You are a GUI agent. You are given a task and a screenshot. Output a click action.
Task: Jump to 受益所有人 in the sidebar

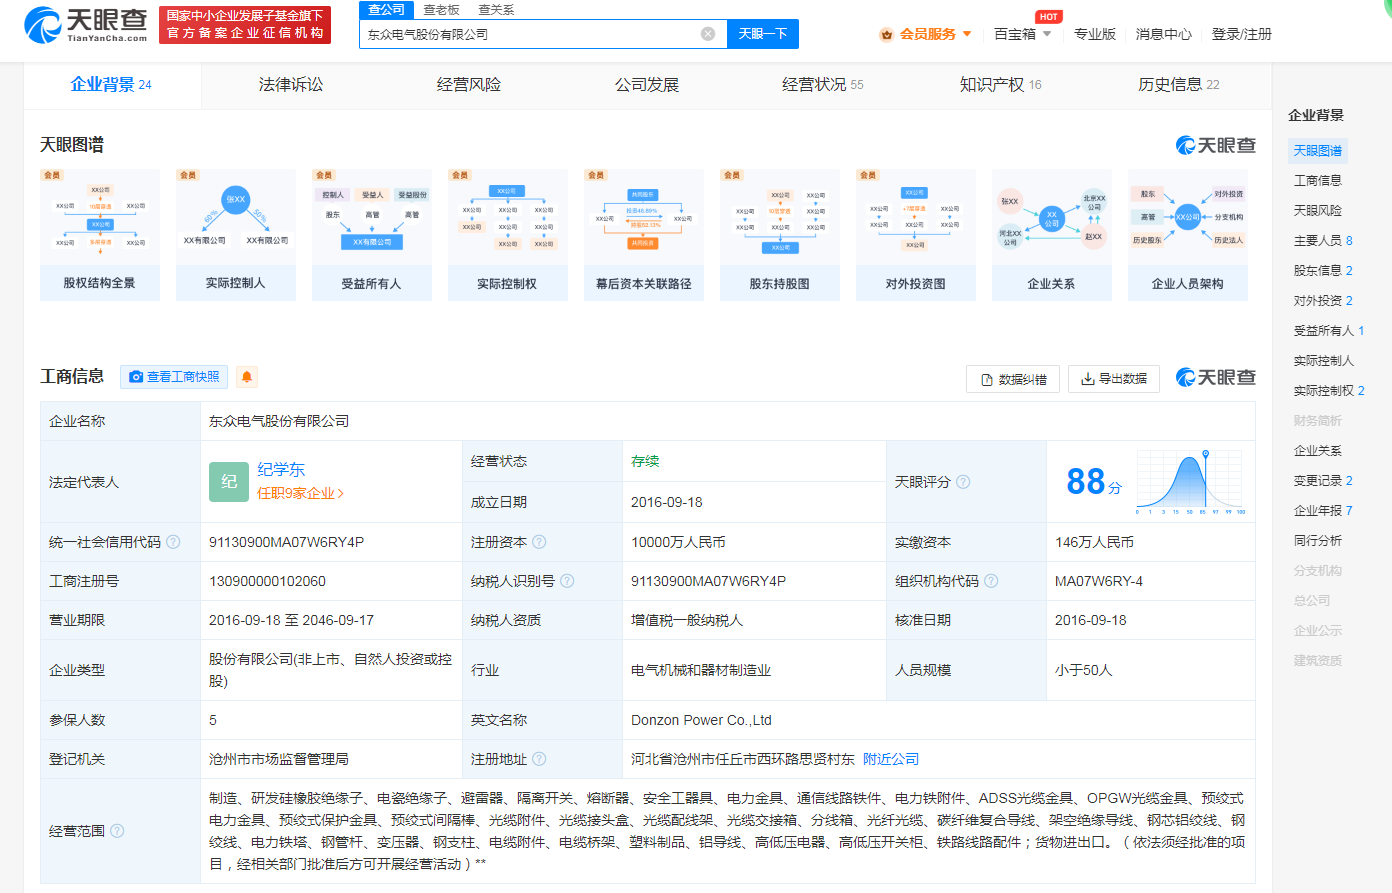(x=1329, y=331)
